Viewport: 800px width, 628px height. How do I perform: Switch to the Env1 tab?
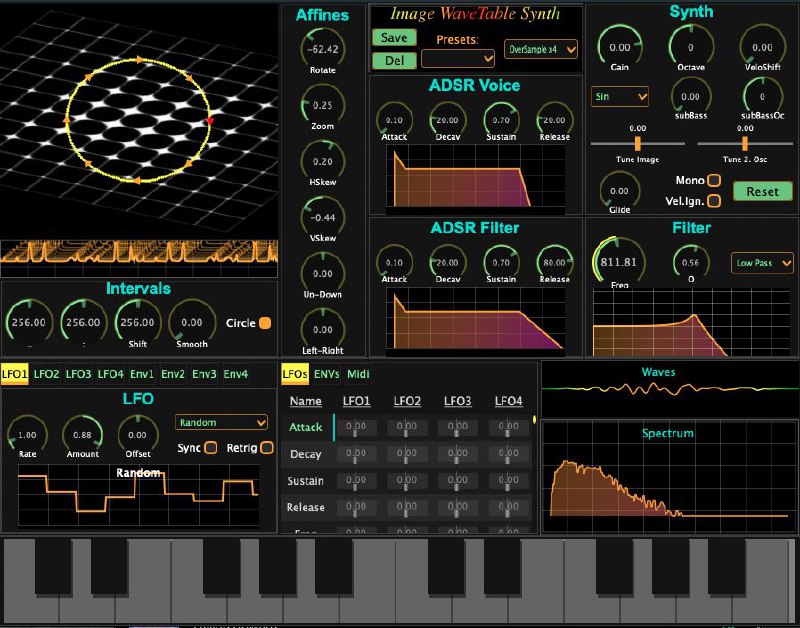tap(142, 374)
